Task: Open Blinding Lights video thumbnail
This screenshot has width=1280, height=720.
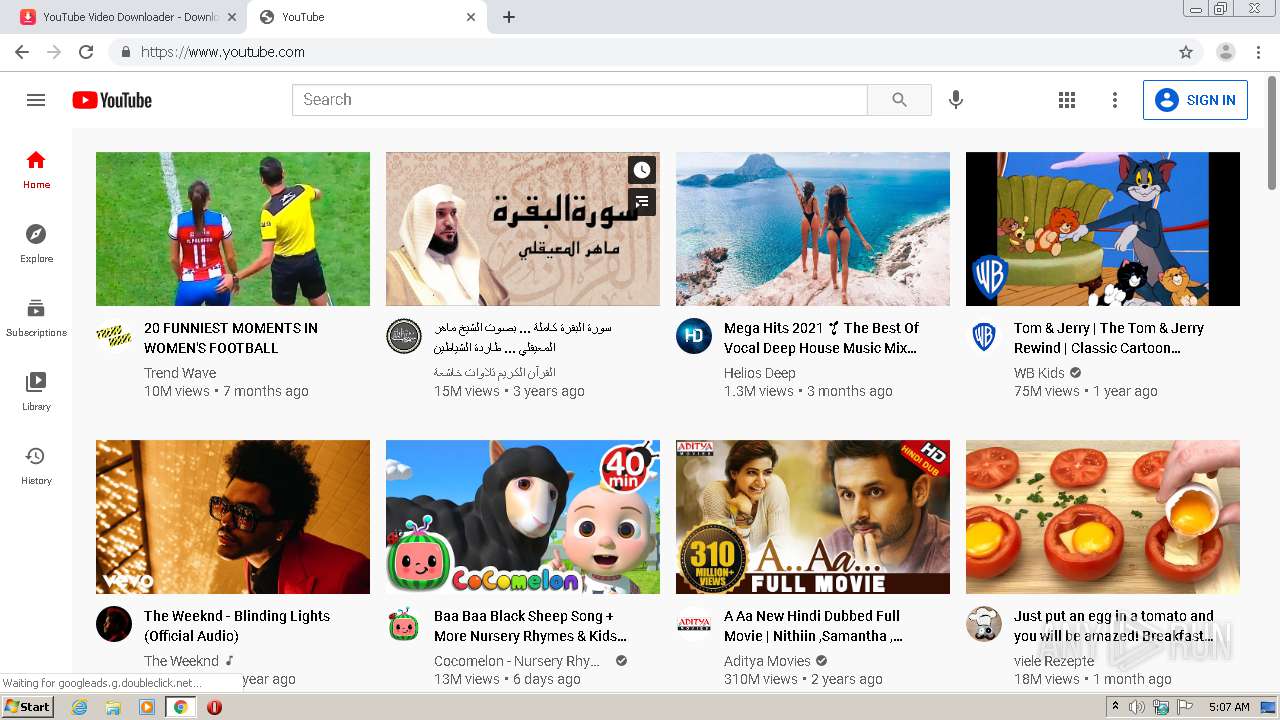Action: tap(233, 517)
